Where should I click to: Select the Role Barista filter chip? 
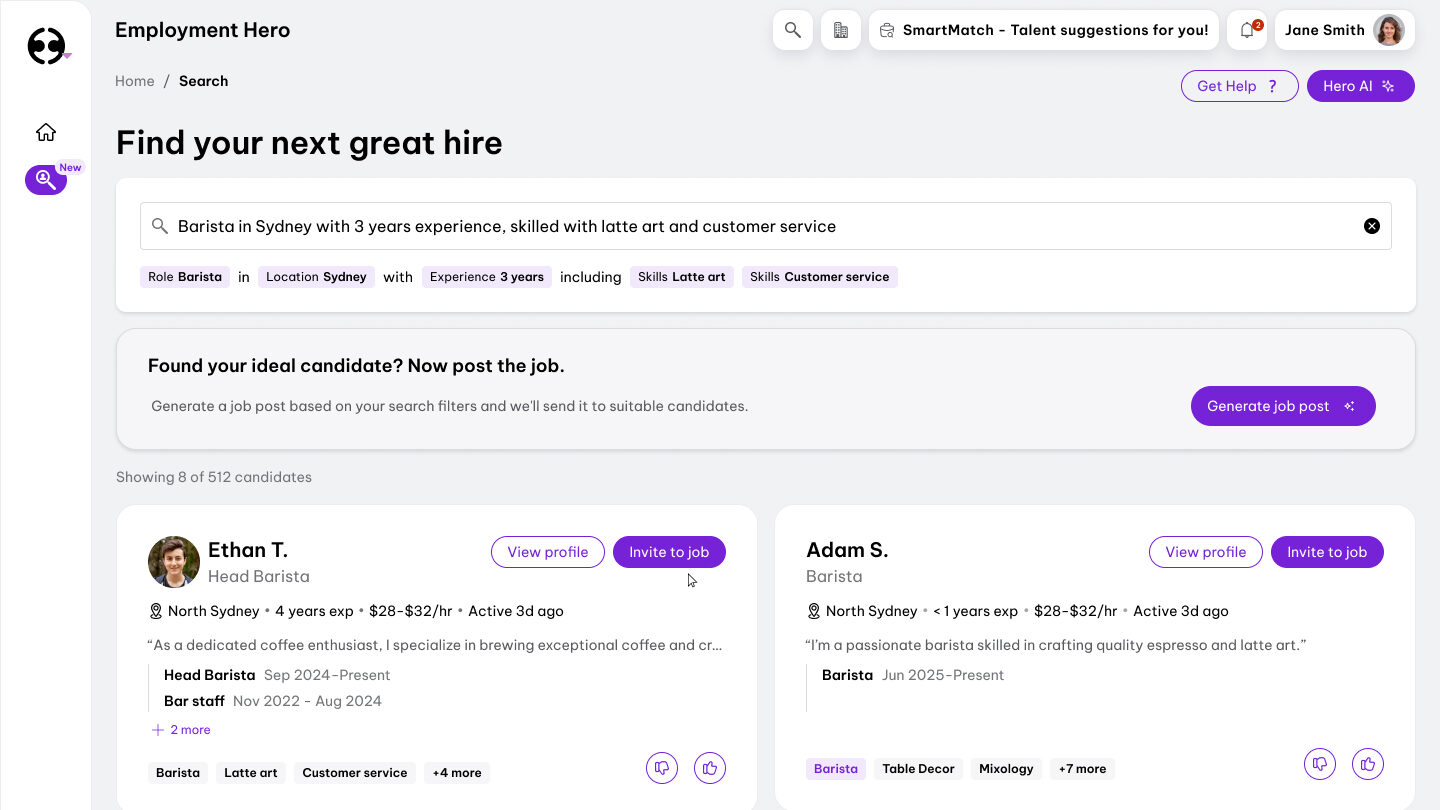185,277
